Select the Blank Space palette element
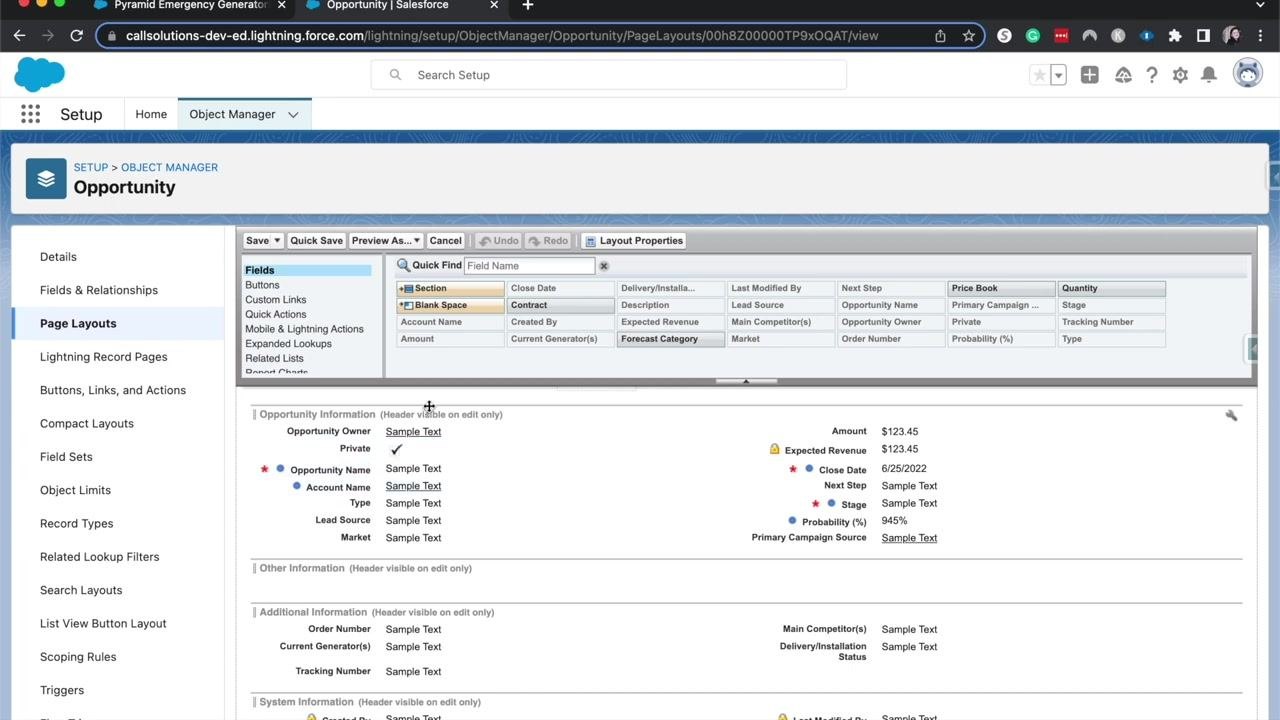 (450, 305)
